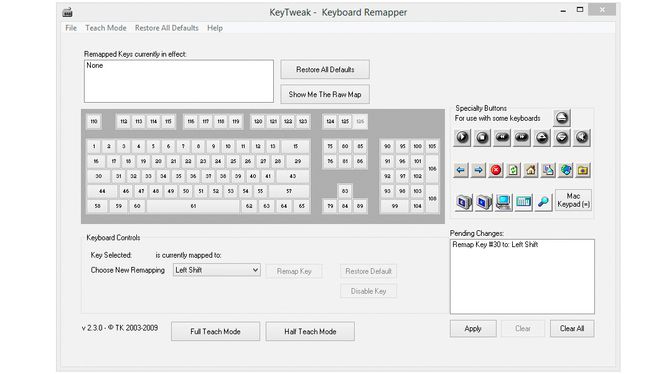Select the Volume Up arrow media button
Screen dimensions: 664x374
tap(542, 137)
